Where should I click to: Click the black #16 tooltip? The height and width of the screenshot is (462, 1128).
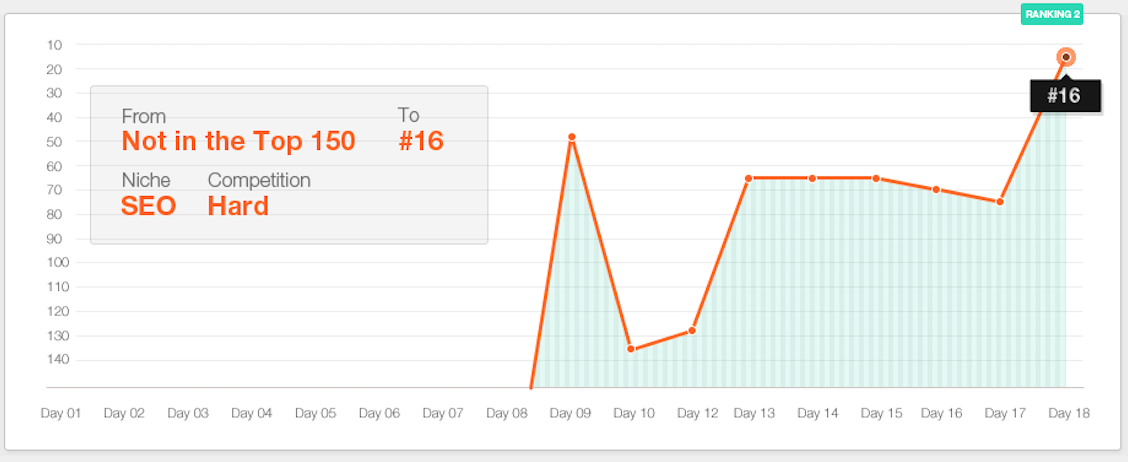[1065, 96]
